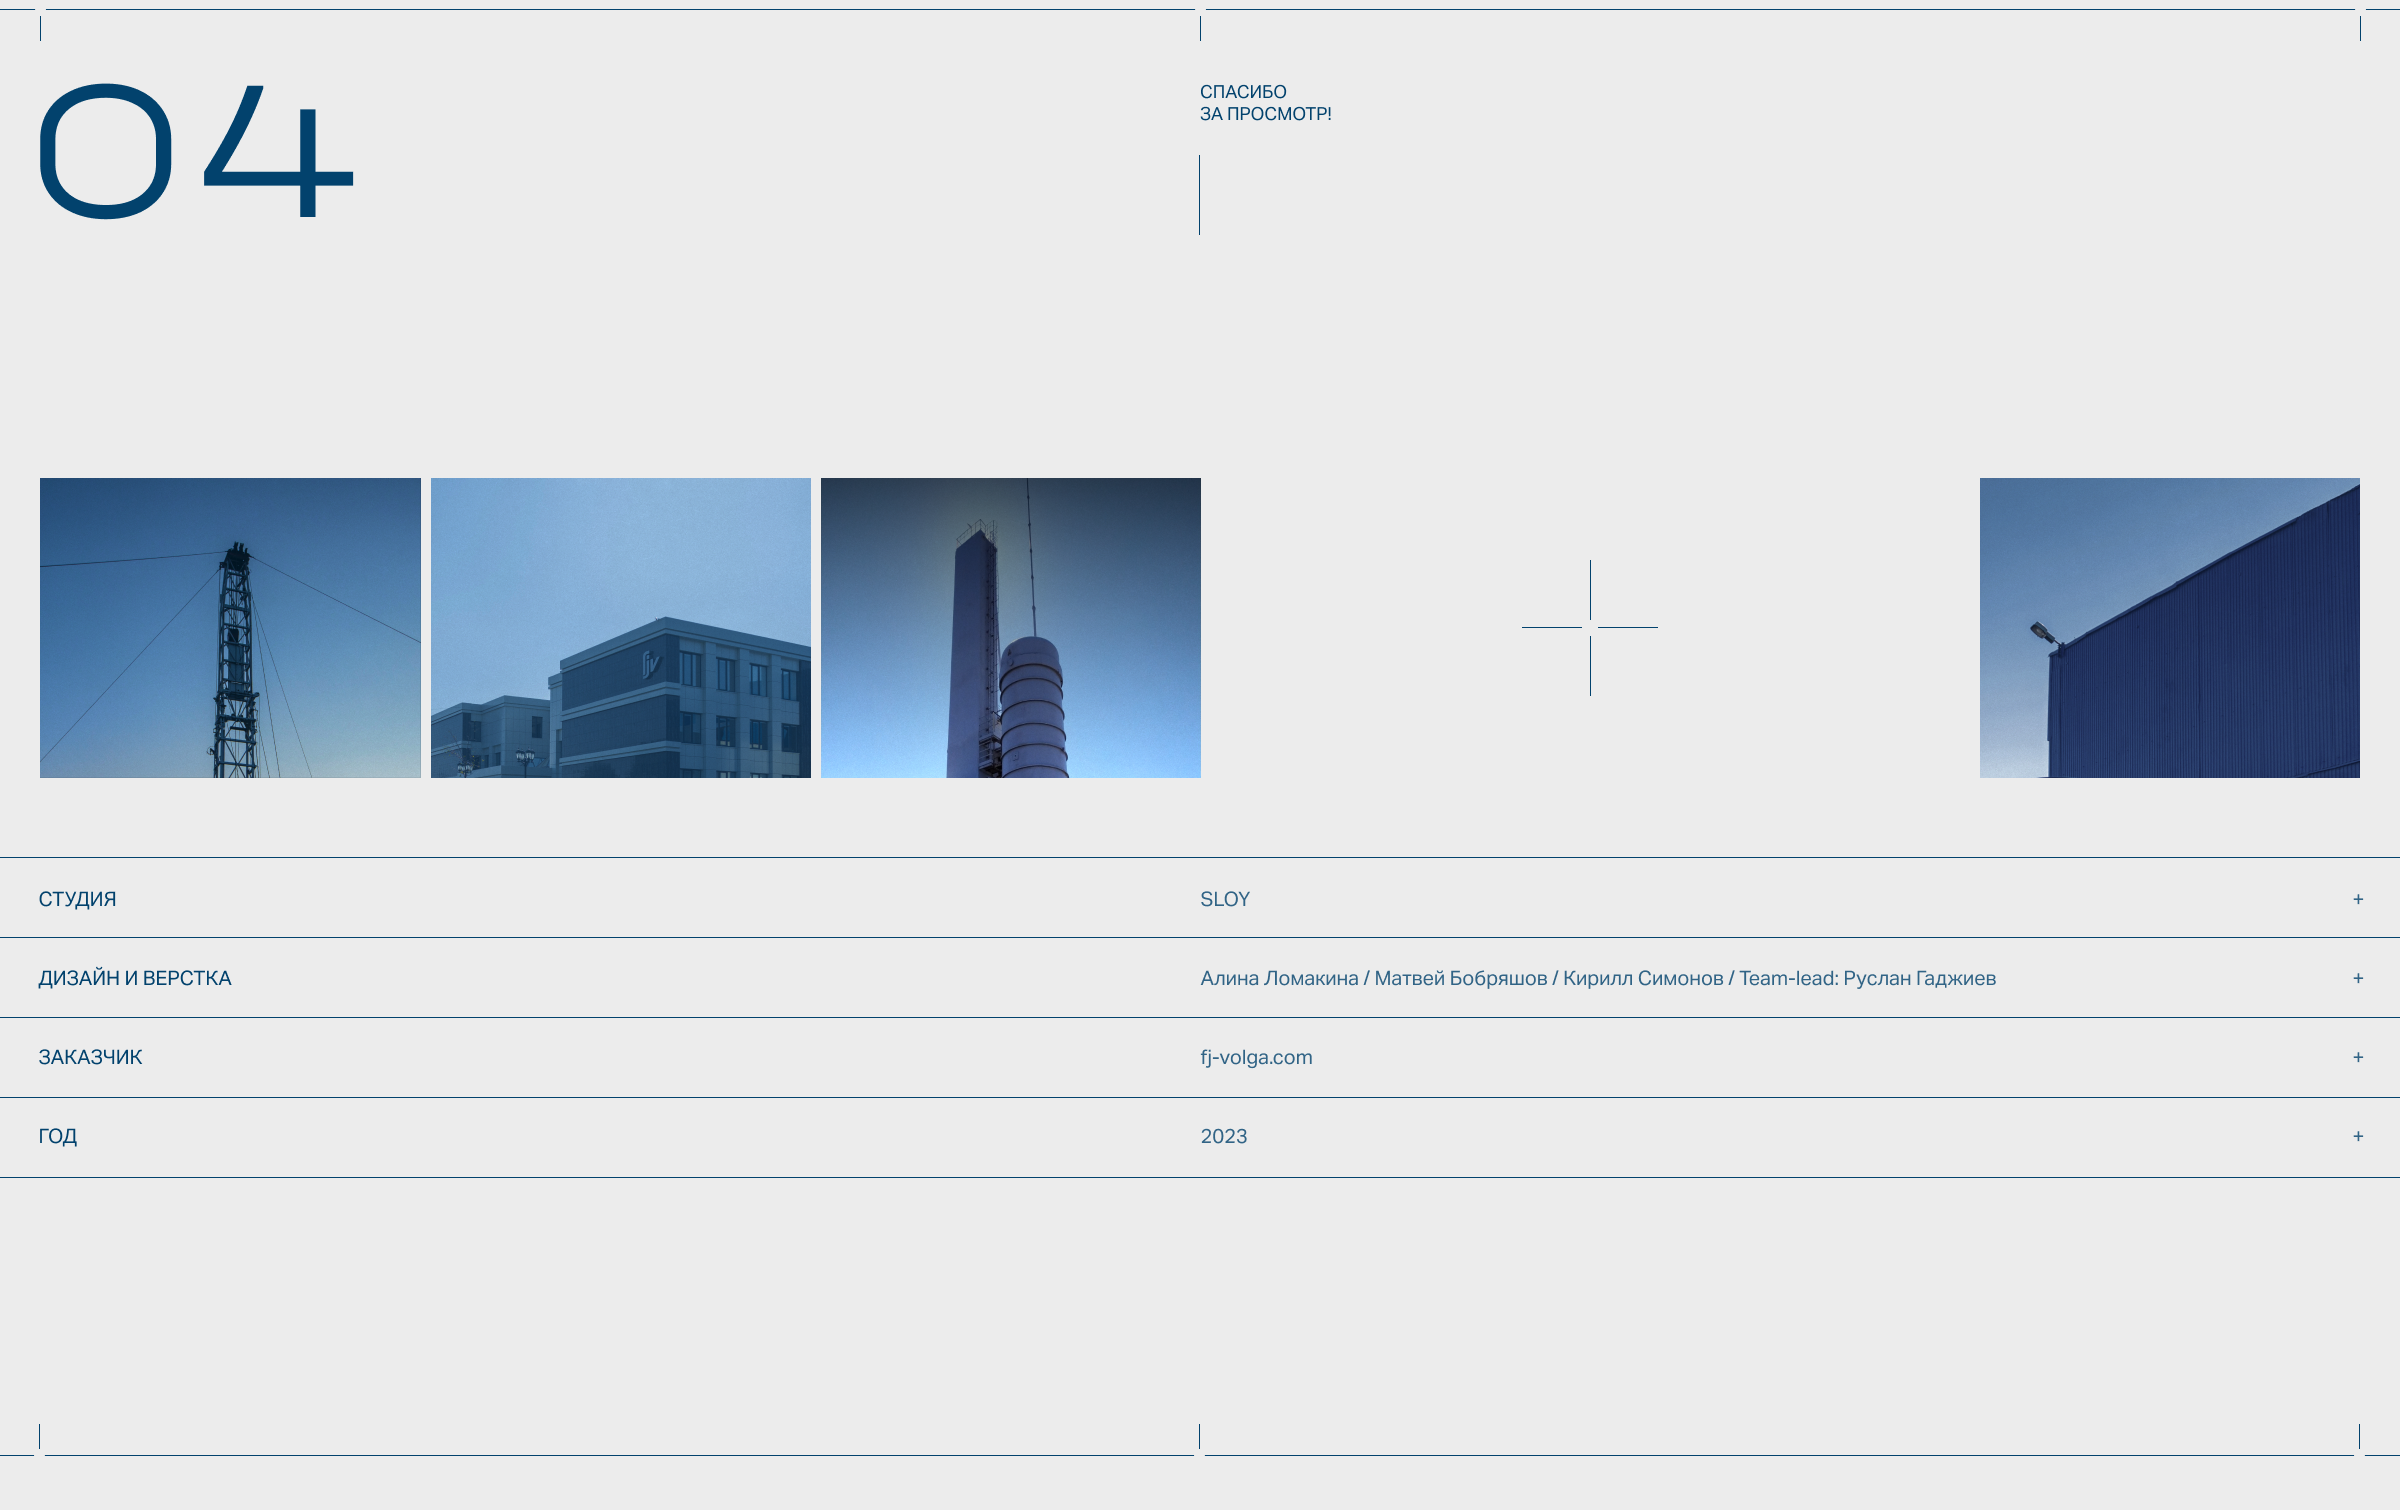This screenshot has height=1510, width=2400.
Task: Click the large 04 section number
Action: [x=196, y=150]
